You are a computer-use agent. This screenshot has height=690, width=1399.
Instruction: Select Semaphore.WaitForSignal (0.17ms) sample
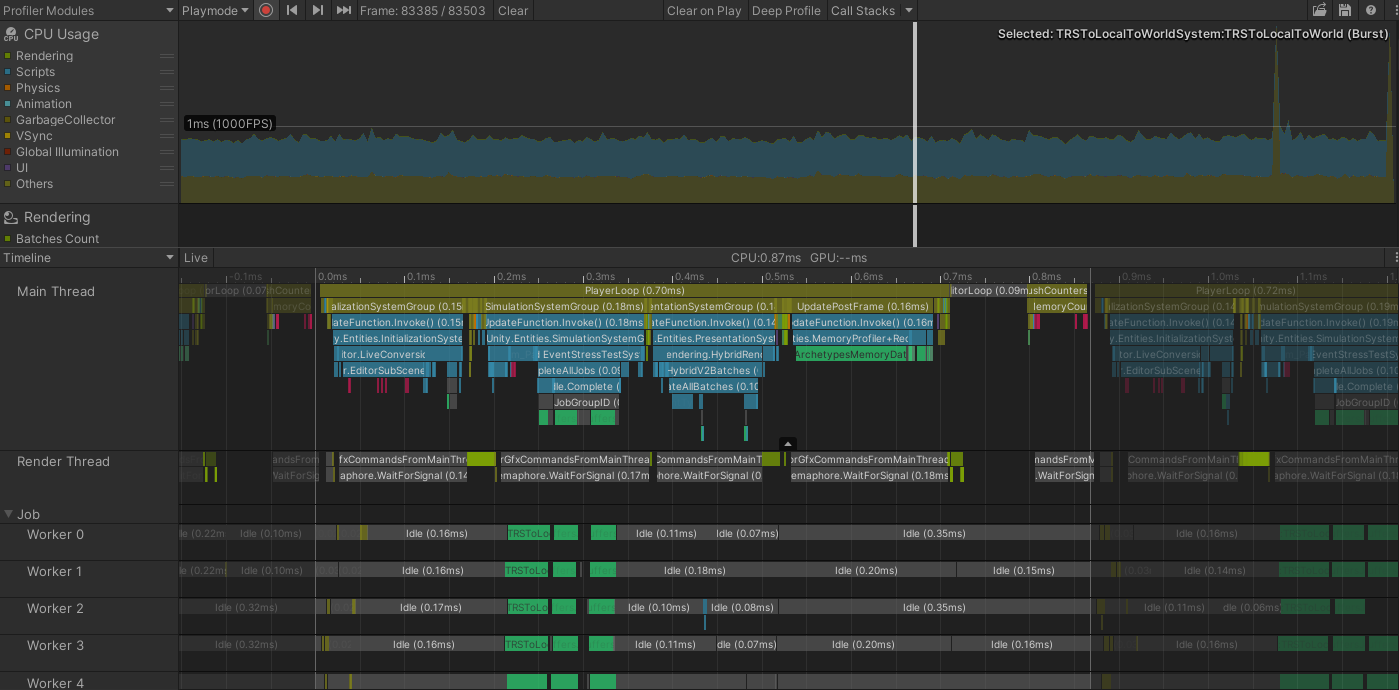575,475
